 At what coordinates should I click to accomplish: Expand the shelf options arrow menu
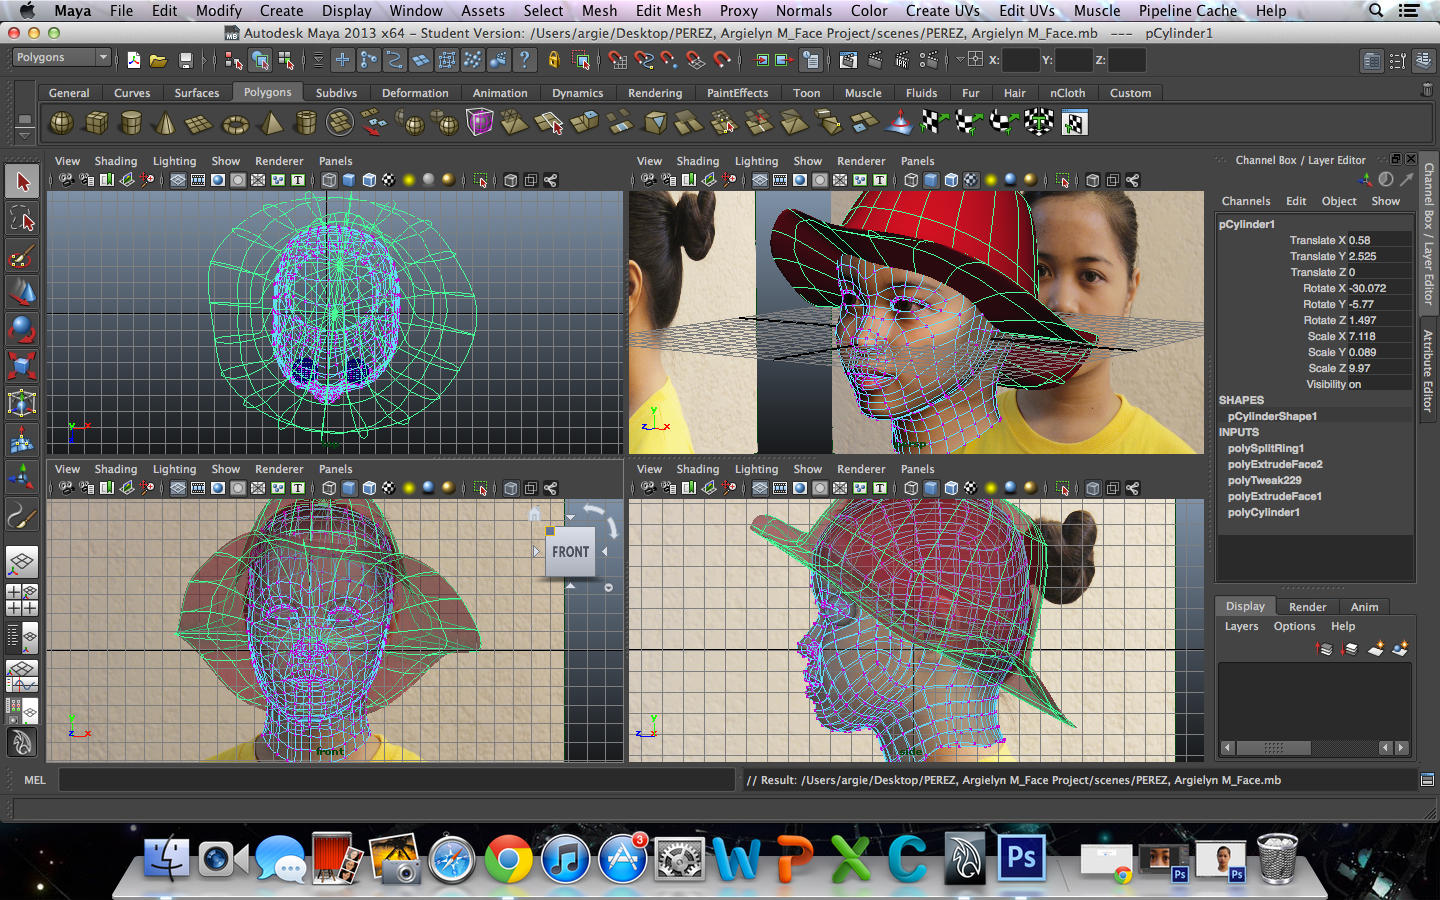[24, 135]
